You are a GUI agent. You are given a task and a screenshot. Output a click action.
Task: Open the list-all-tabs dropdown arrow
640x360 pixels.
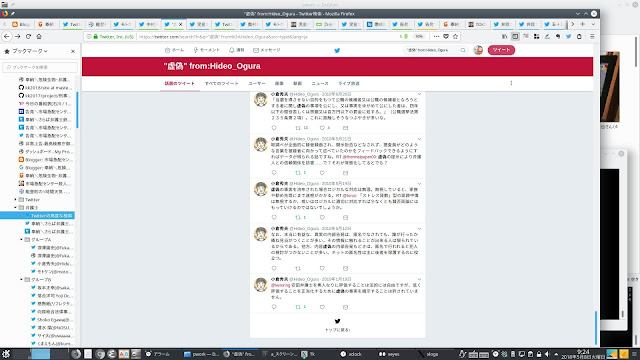click(593, 24)
